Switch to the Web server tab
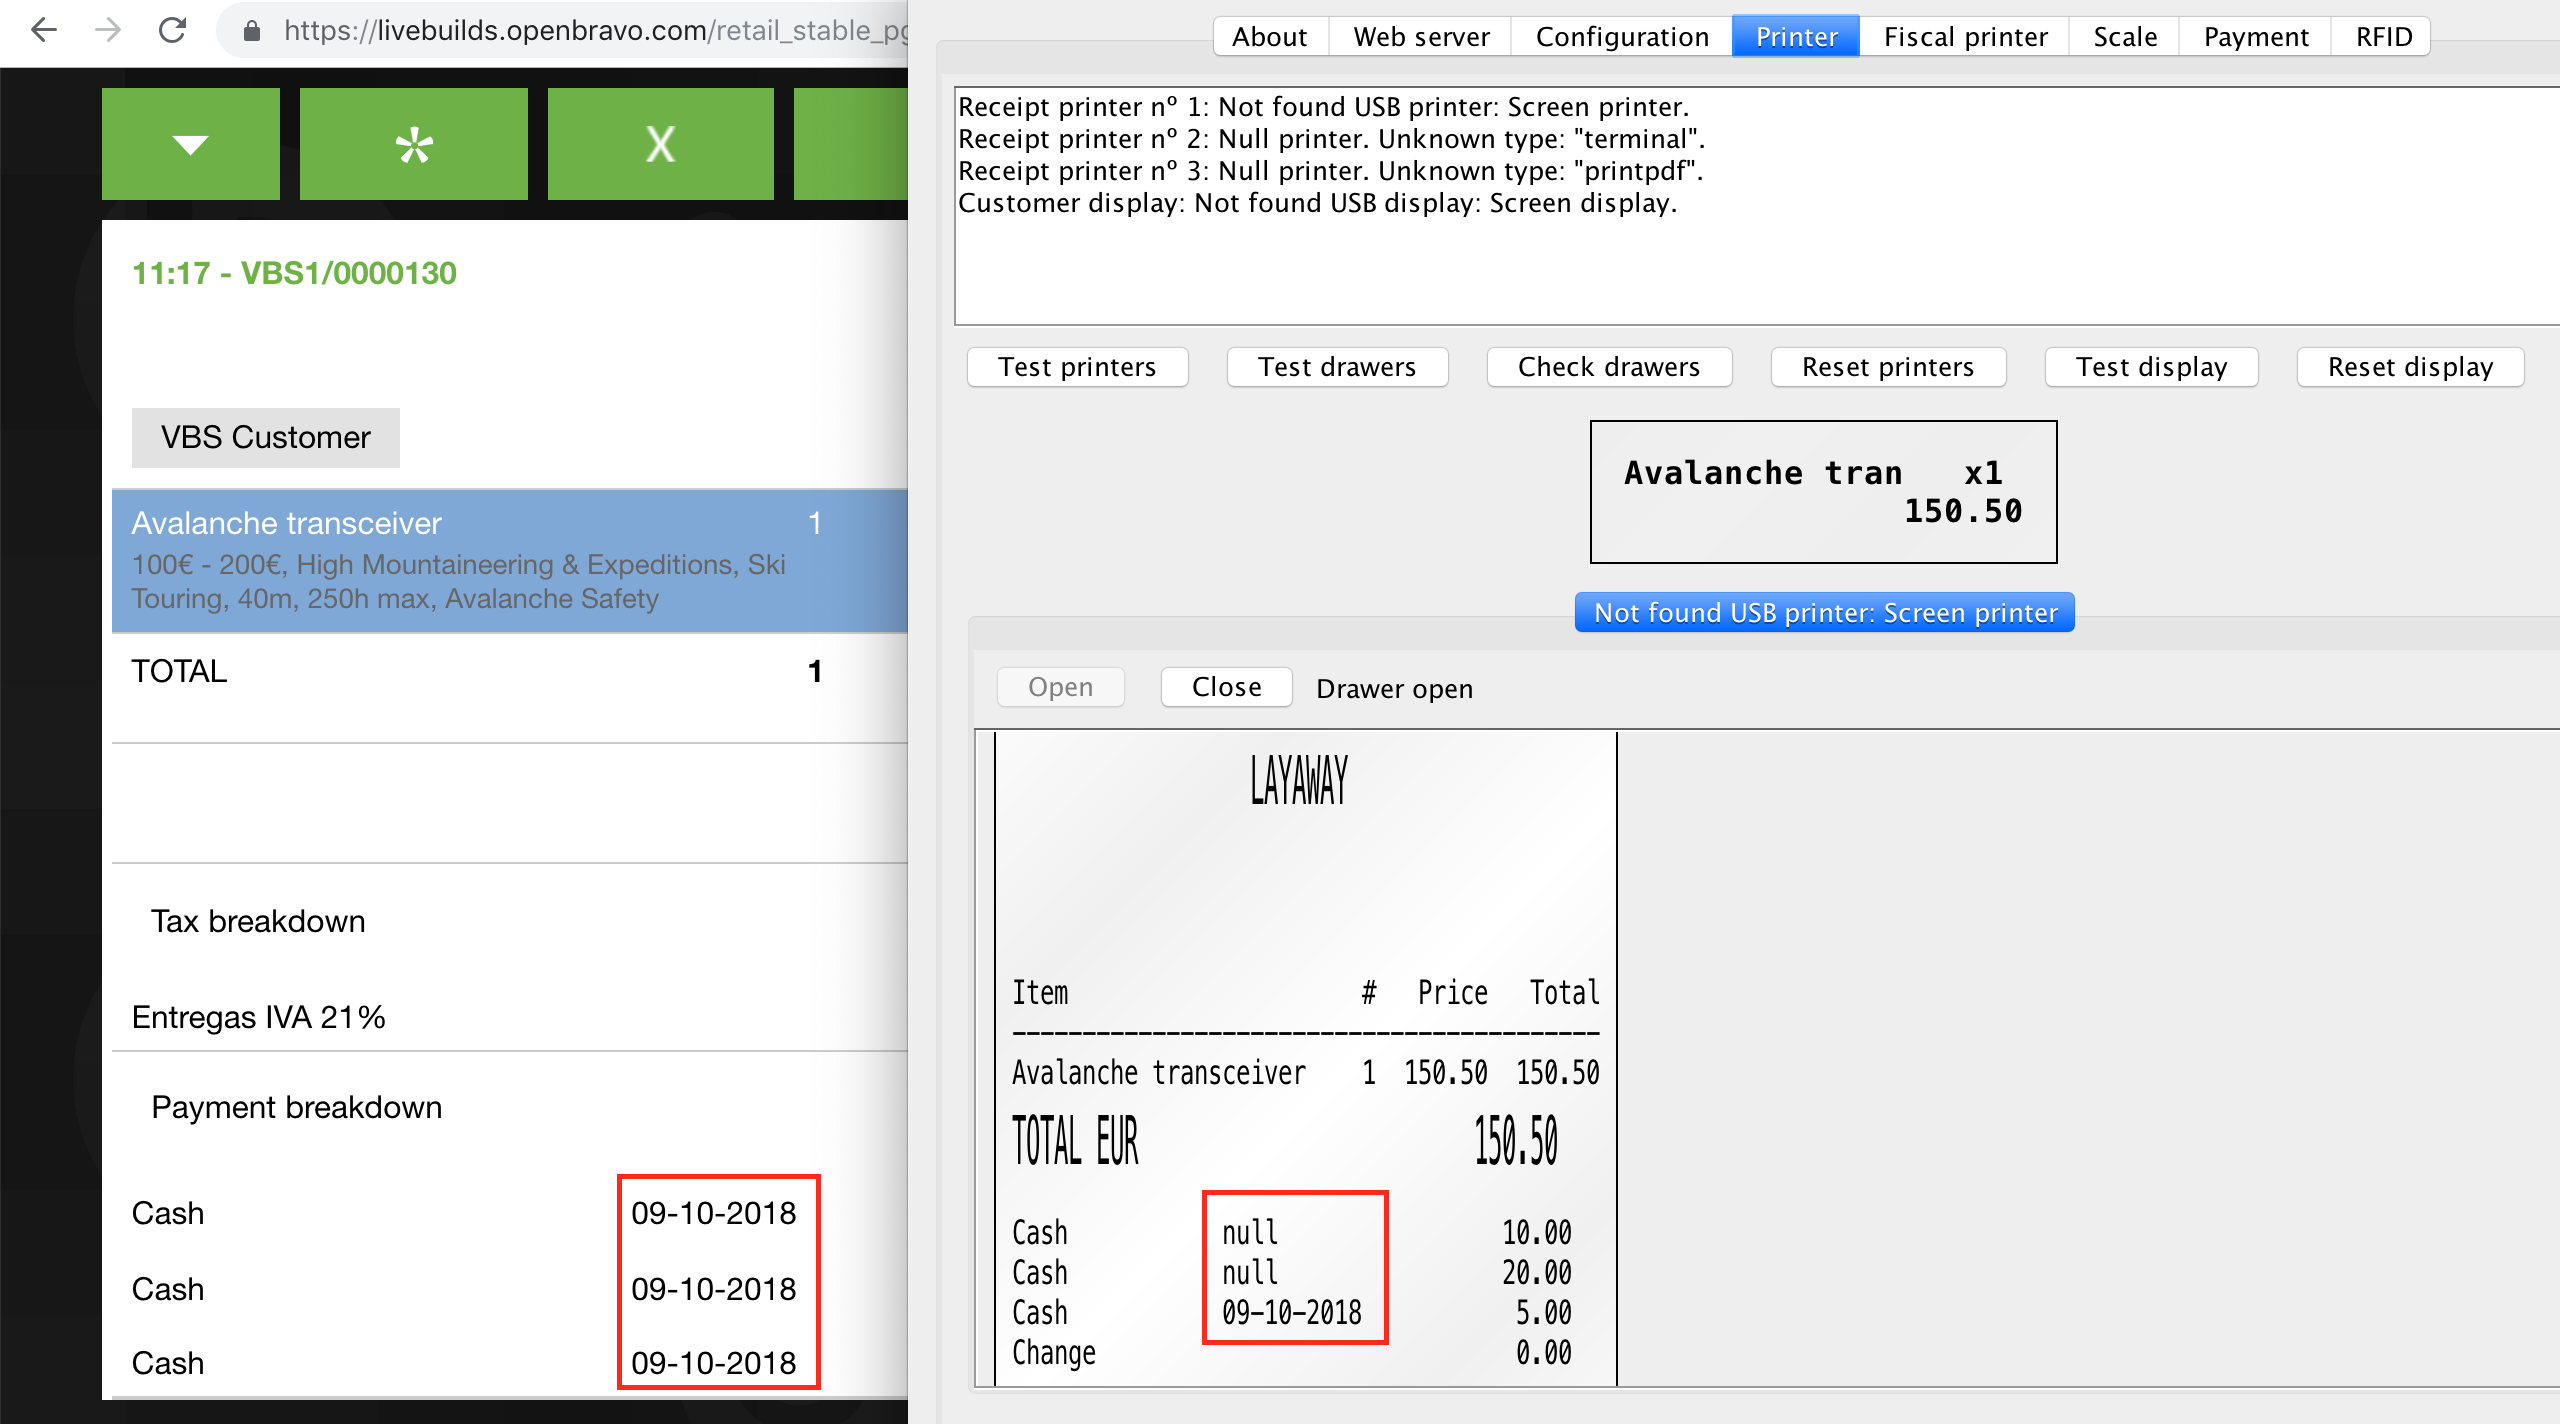The height and width of the screenshot is (1424, 2560). [1420, 37]
